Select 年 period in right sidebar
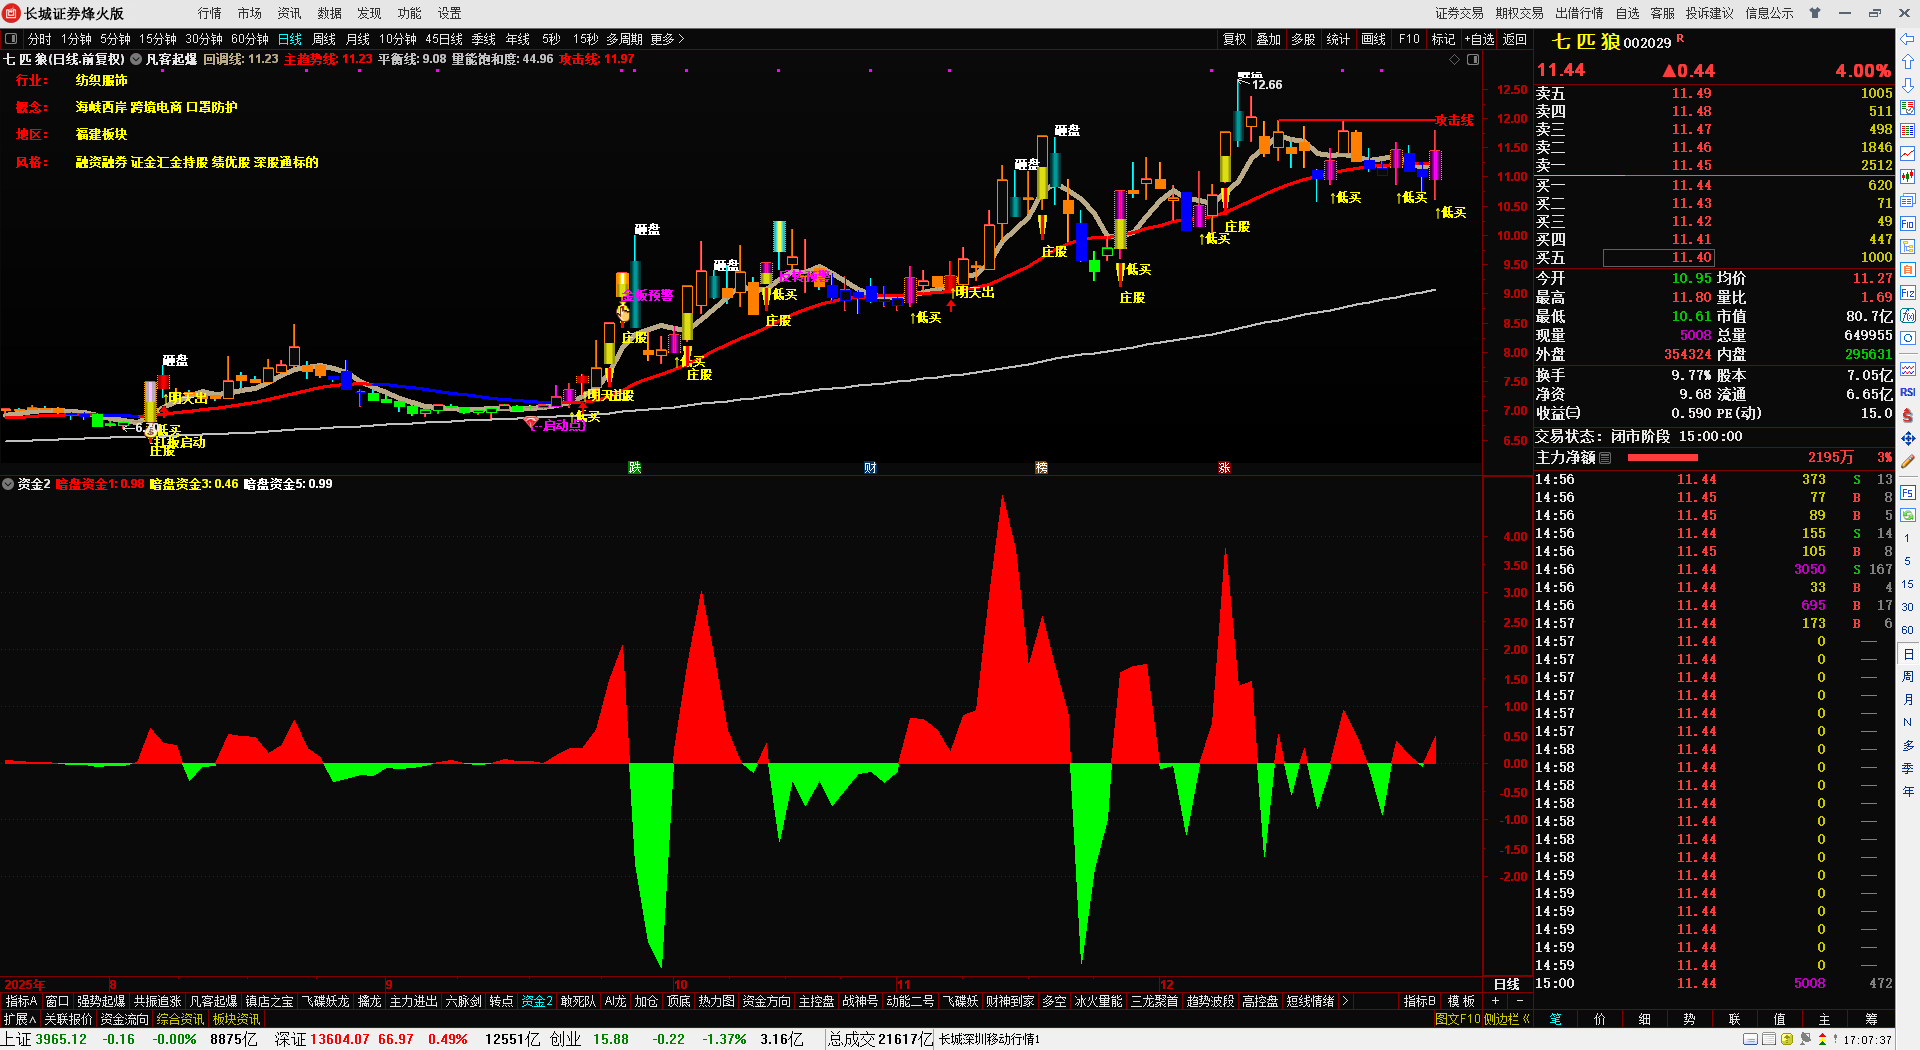The image size is (1920, 1050). [1908, 791]
